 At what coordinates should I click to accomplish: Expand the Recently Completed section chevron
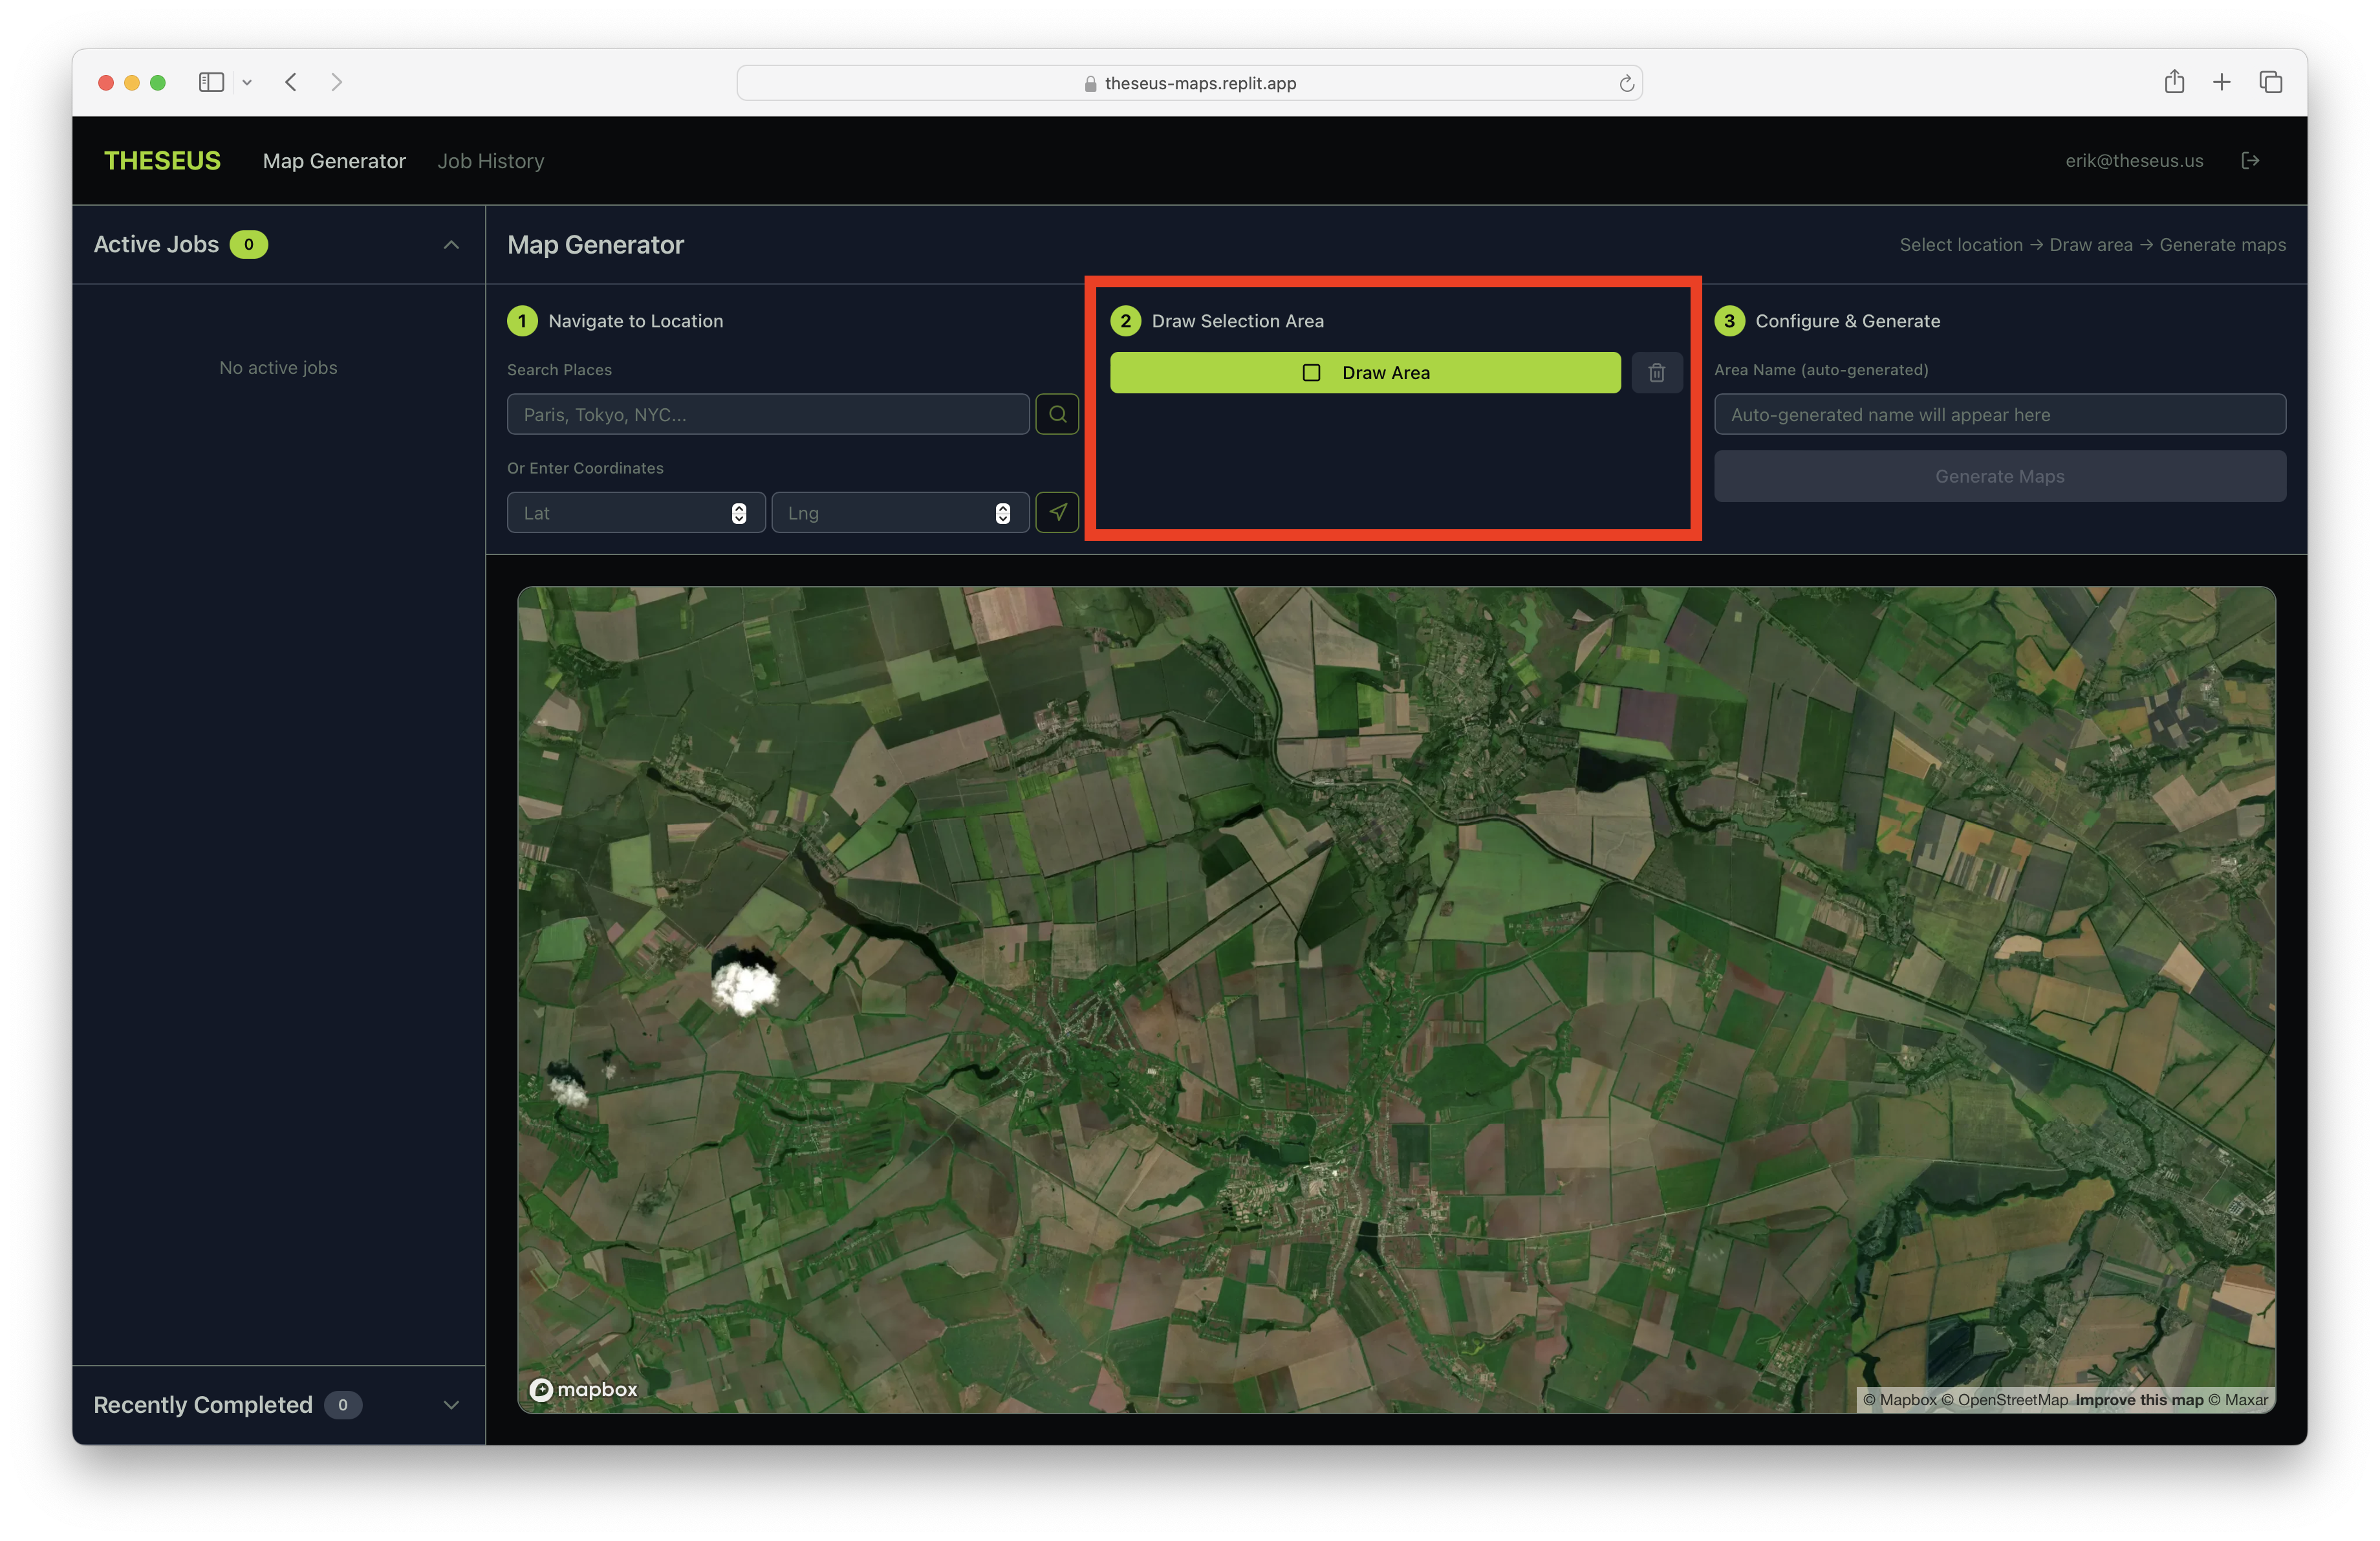(x=451, y=1405)
